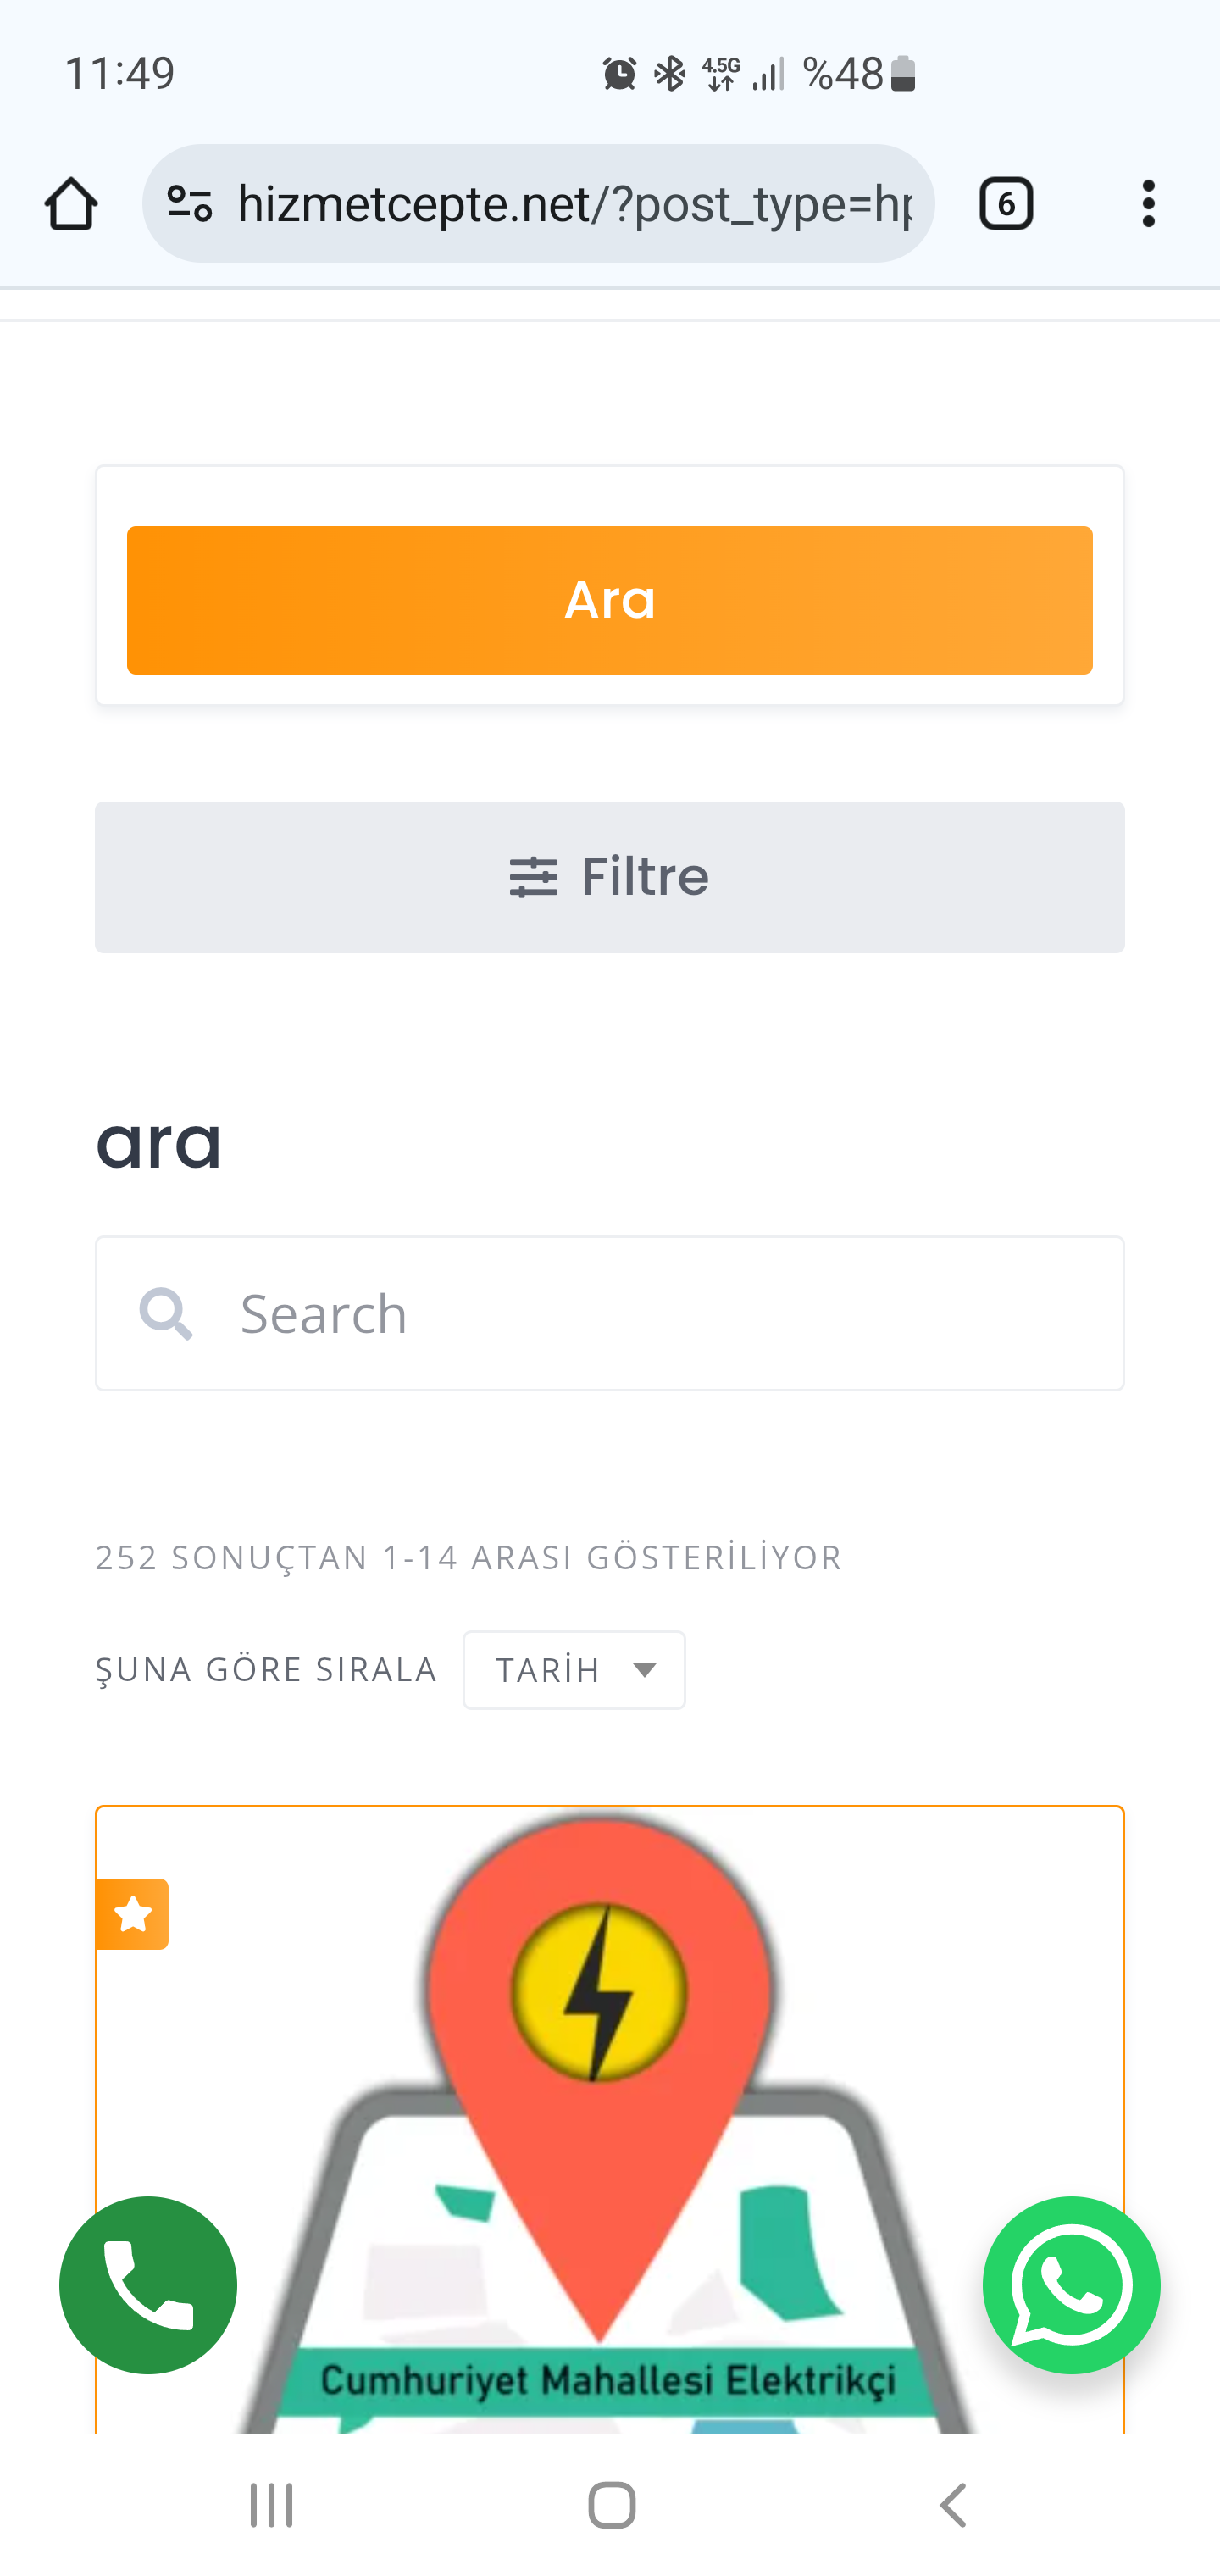Tap Android home navigation button

(x=611, y=2505)
